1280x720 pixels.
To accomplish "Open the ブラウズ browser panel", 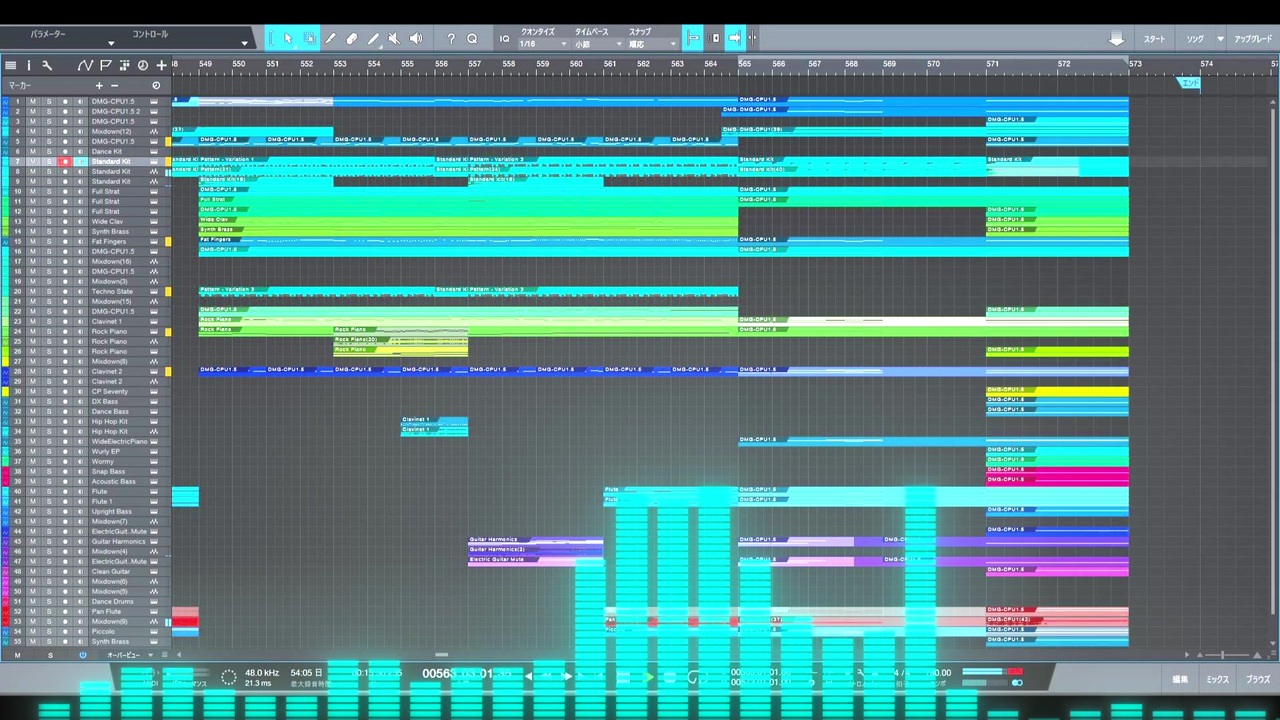I will pyautogui.click(x=1258, y=679).
